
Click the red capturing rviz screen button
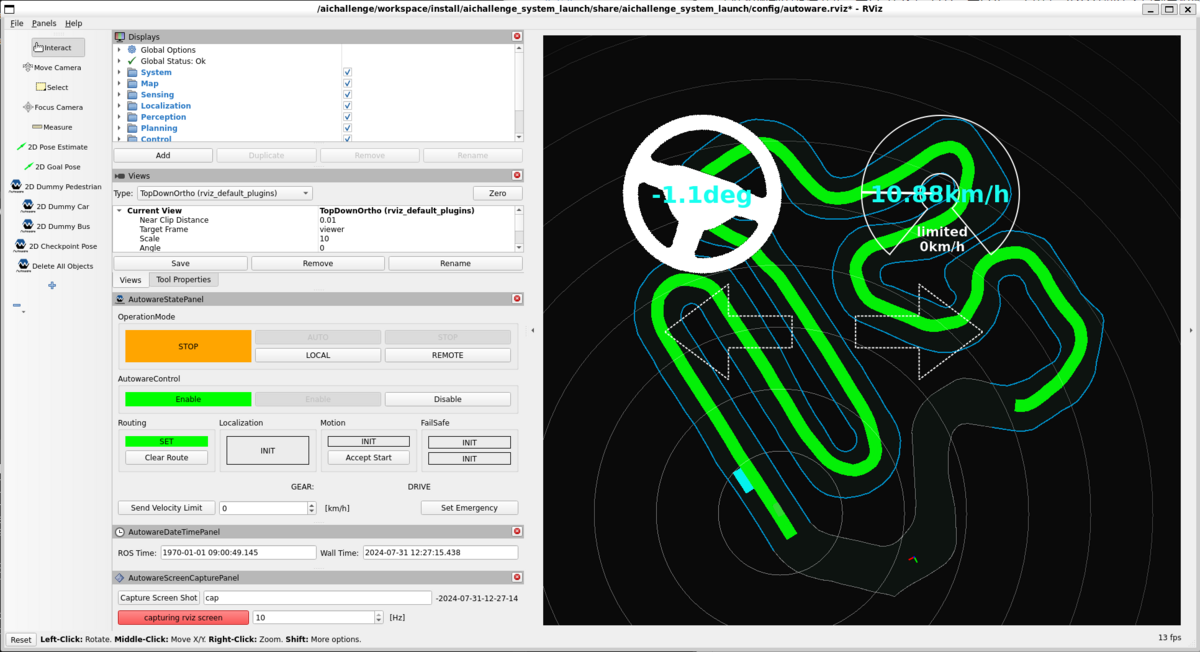183,617
